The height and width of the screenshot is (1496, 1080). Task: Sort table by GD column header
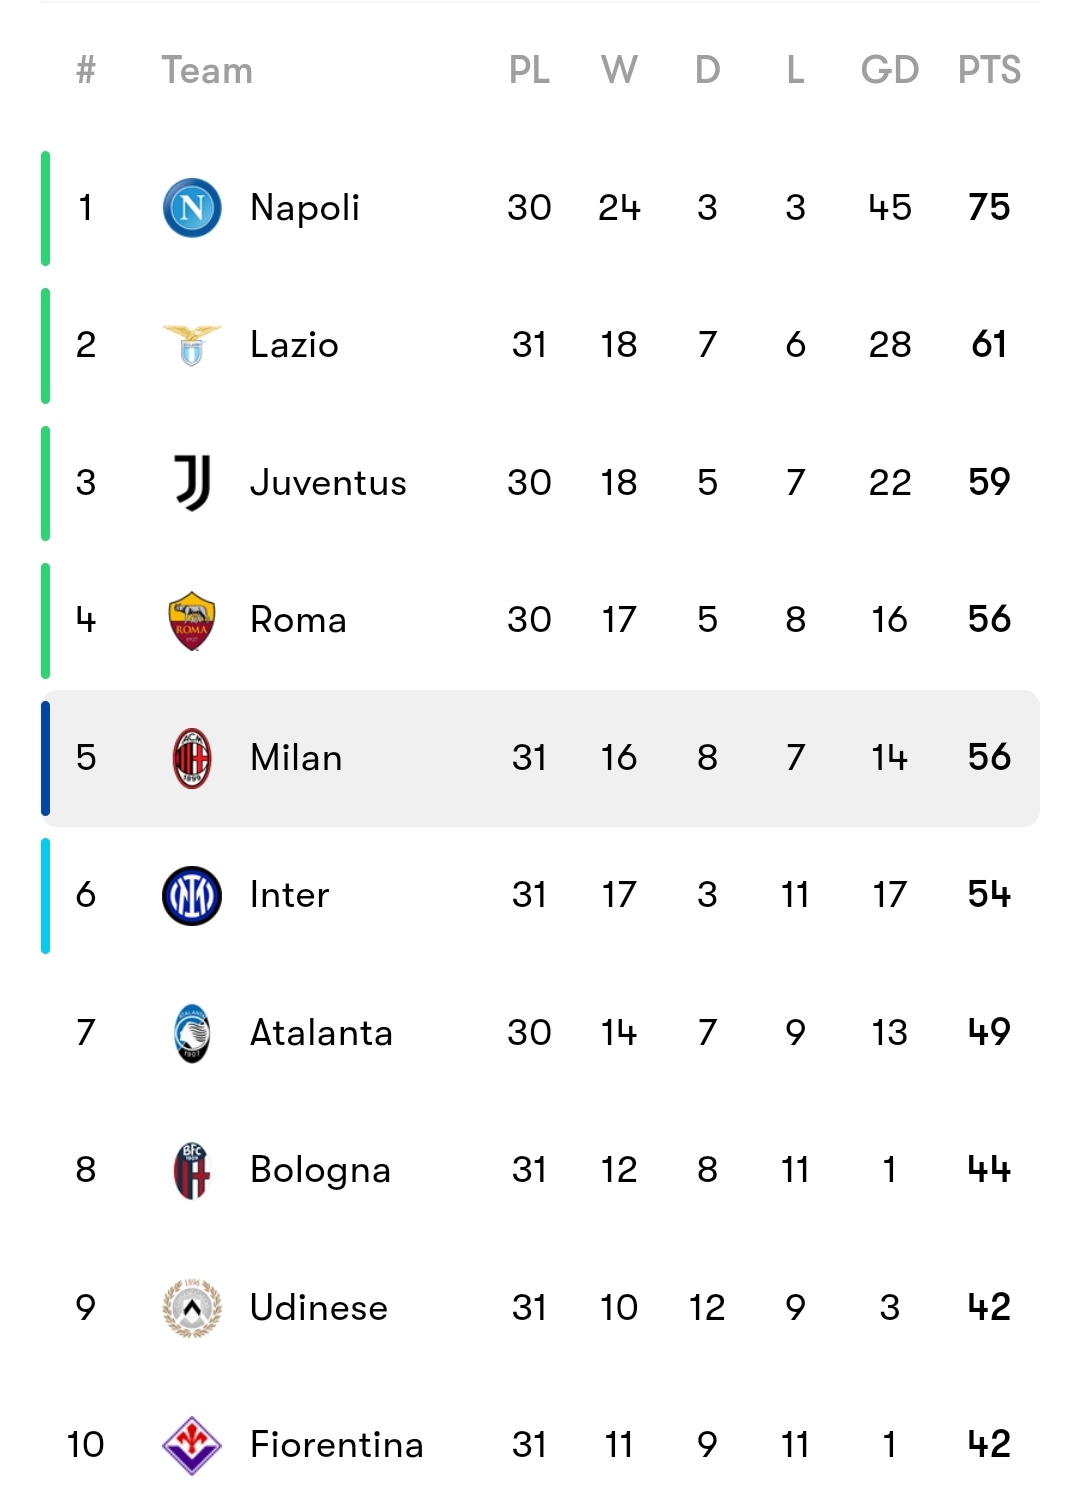pyautogui.click(x=890, y=70)
